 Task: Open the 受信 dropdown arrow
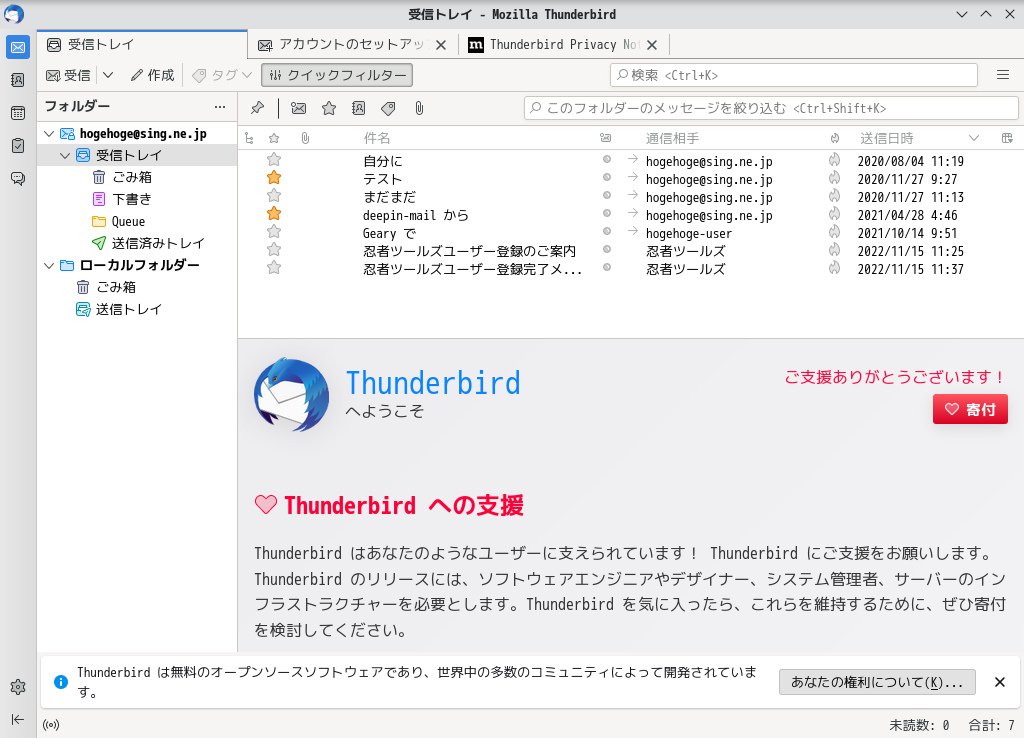coord(108,75)
